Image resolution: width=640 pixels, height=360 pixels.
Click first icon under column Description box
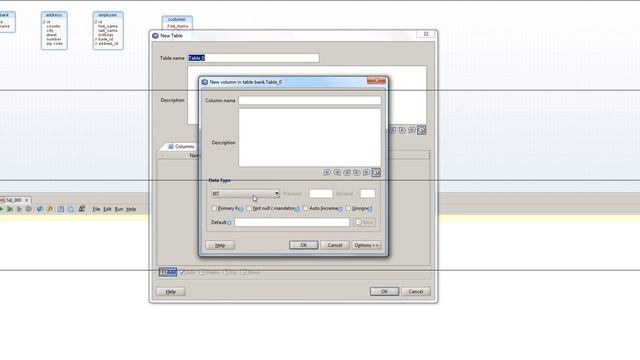point(327,173)
